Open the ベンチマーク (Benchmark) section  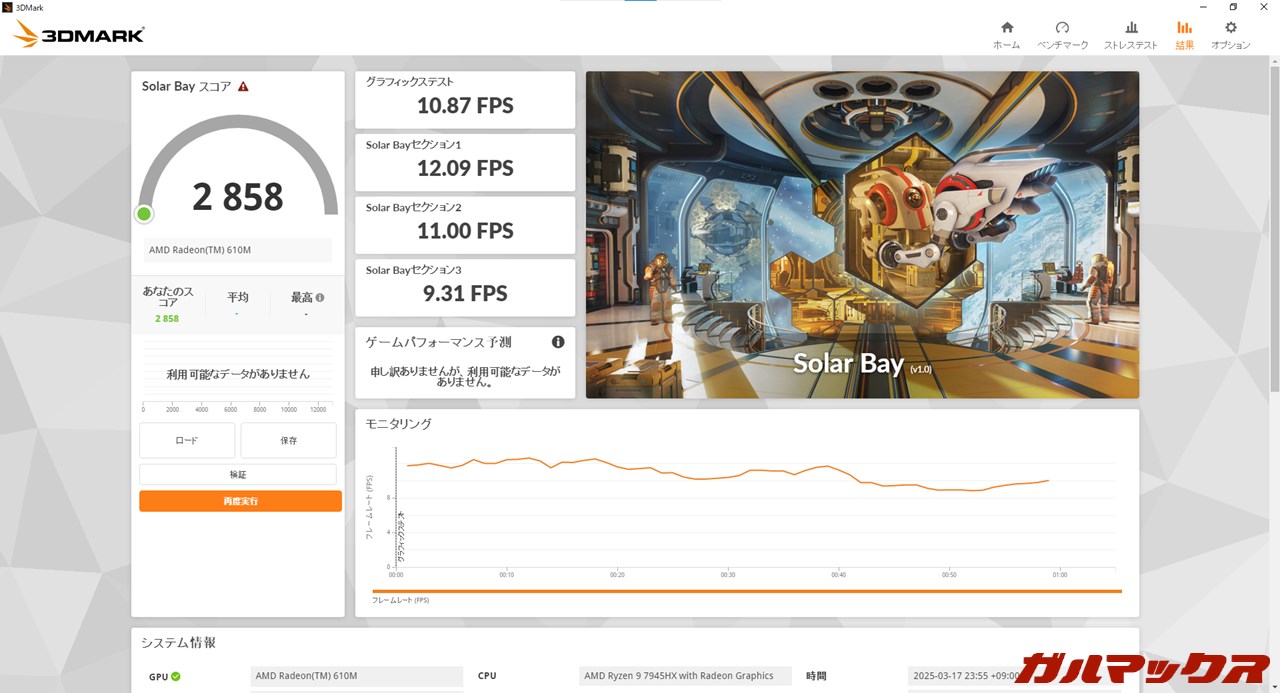point(1062,35)
